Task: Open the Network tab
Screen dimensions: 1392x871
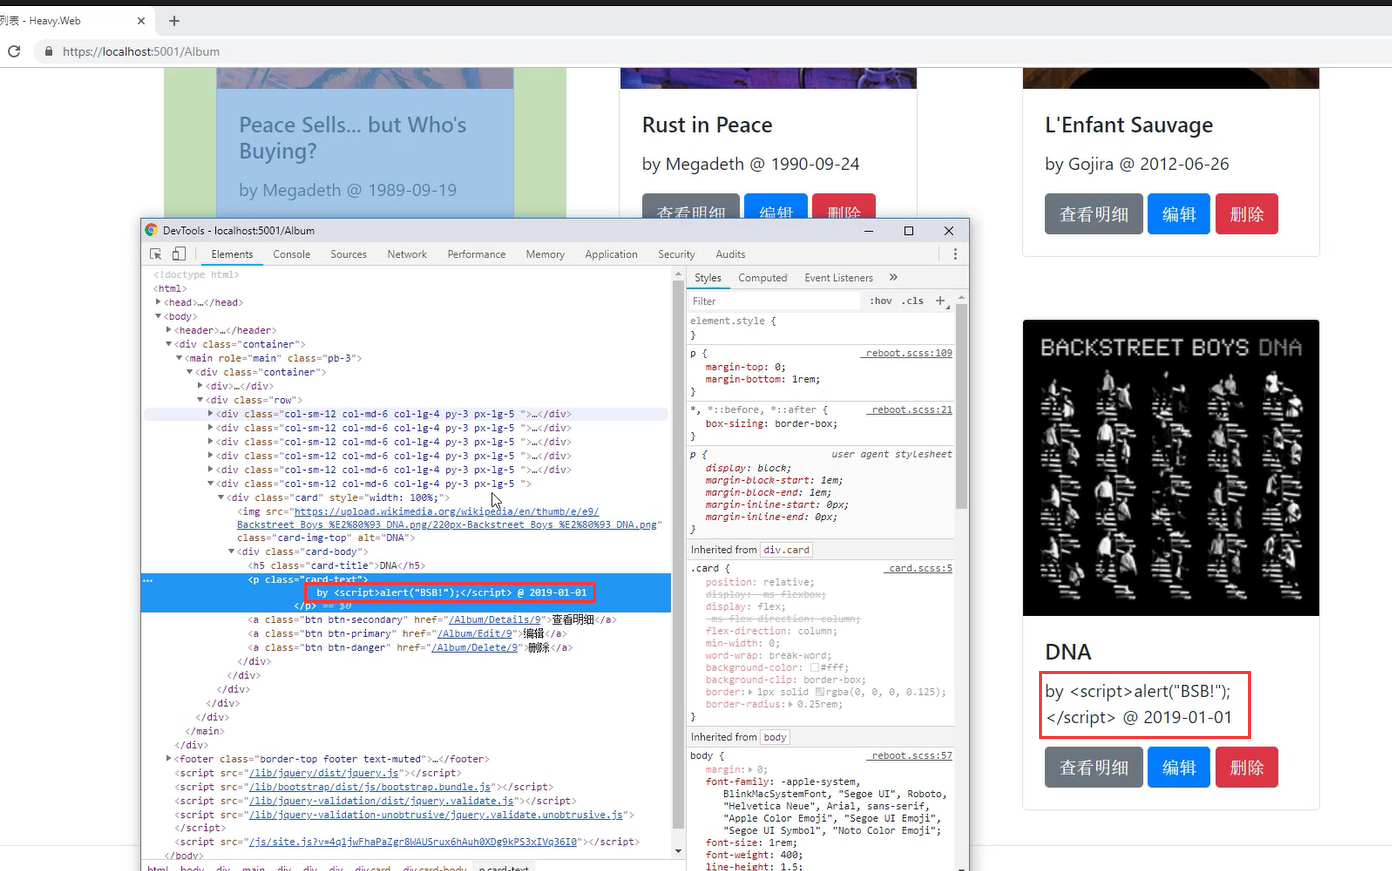Action: 407,254
